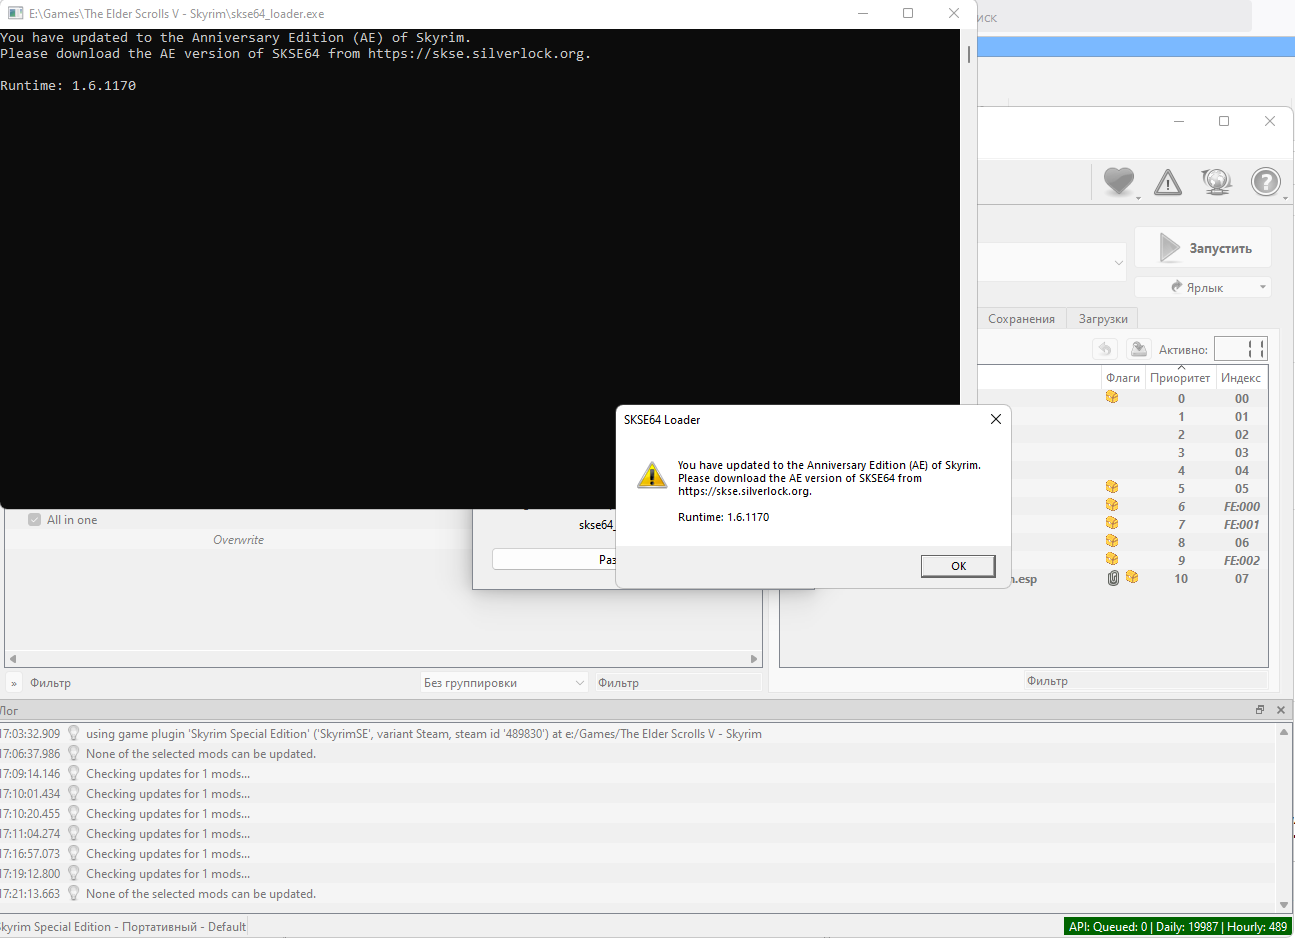
Task: Click the console icon in skse64_loader.exe title bar
Action: [x=15, y=13]
